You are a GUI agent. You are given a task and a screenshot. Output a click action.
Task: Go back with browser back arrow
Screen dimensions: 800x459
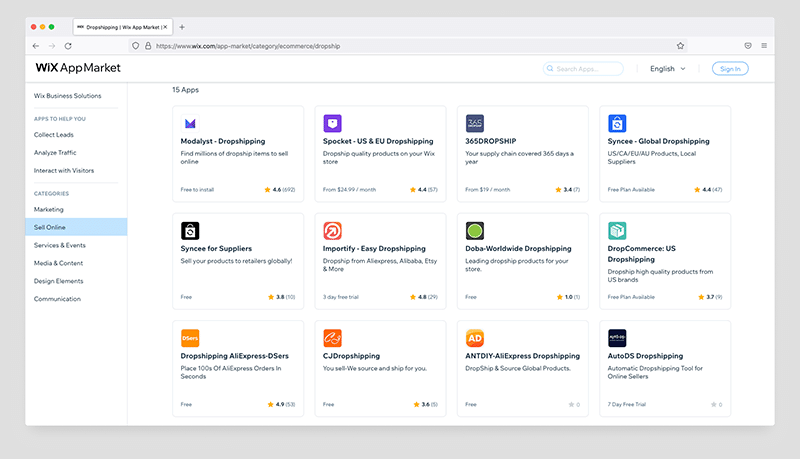(x=36, y=46)
